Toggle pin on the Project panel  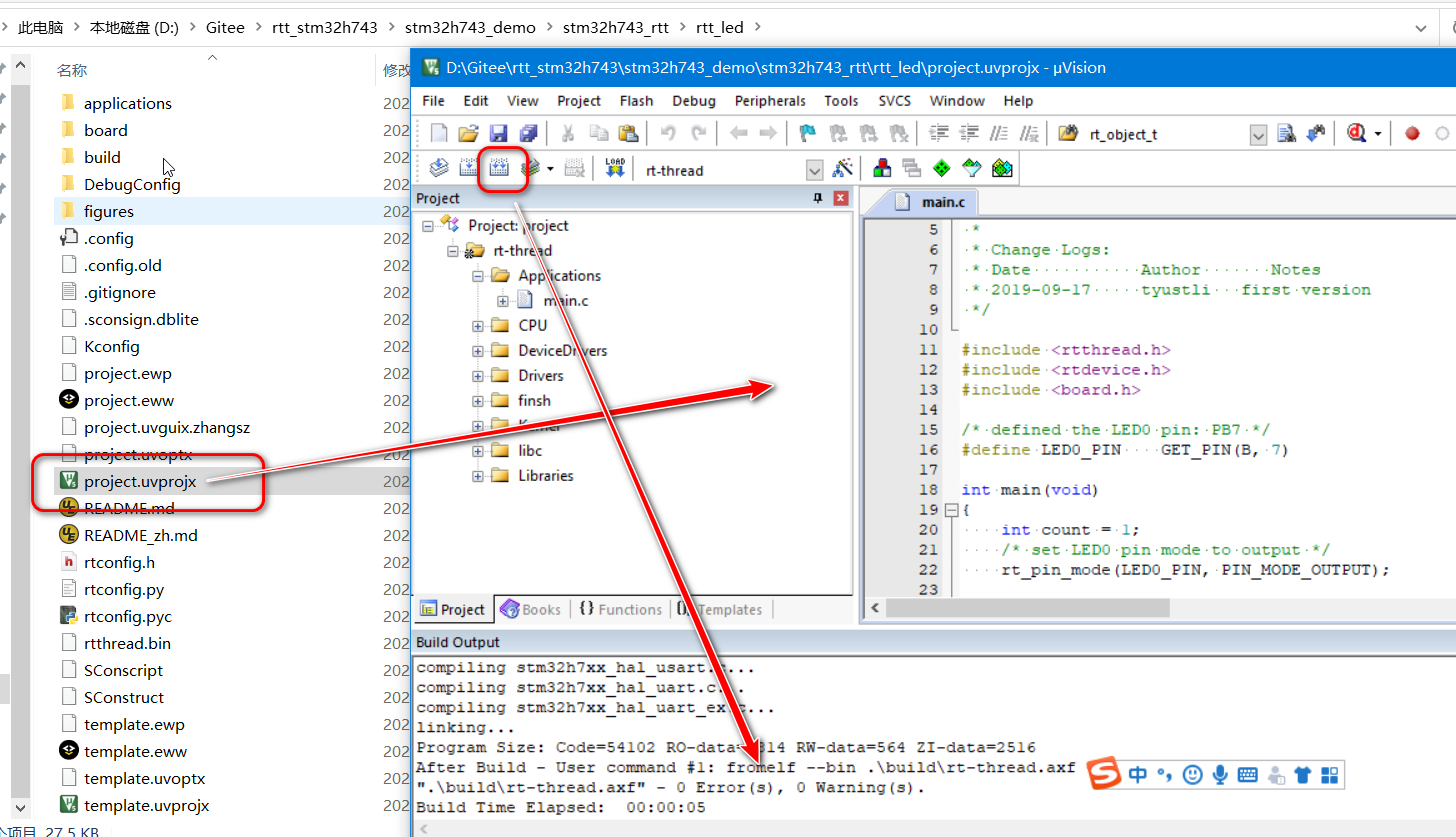click(818, 198)
